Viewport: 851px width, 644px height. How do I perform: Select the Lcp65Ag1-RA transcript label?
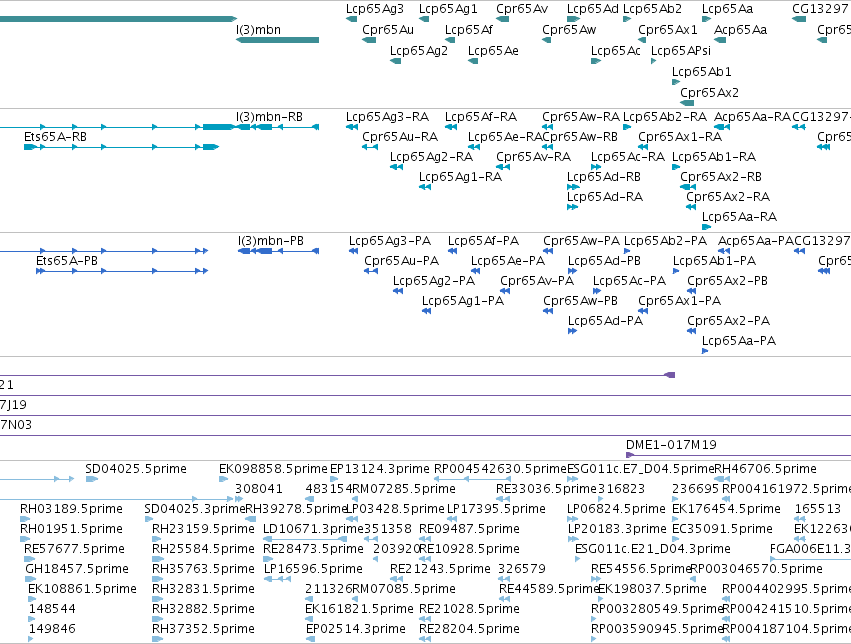460,177
